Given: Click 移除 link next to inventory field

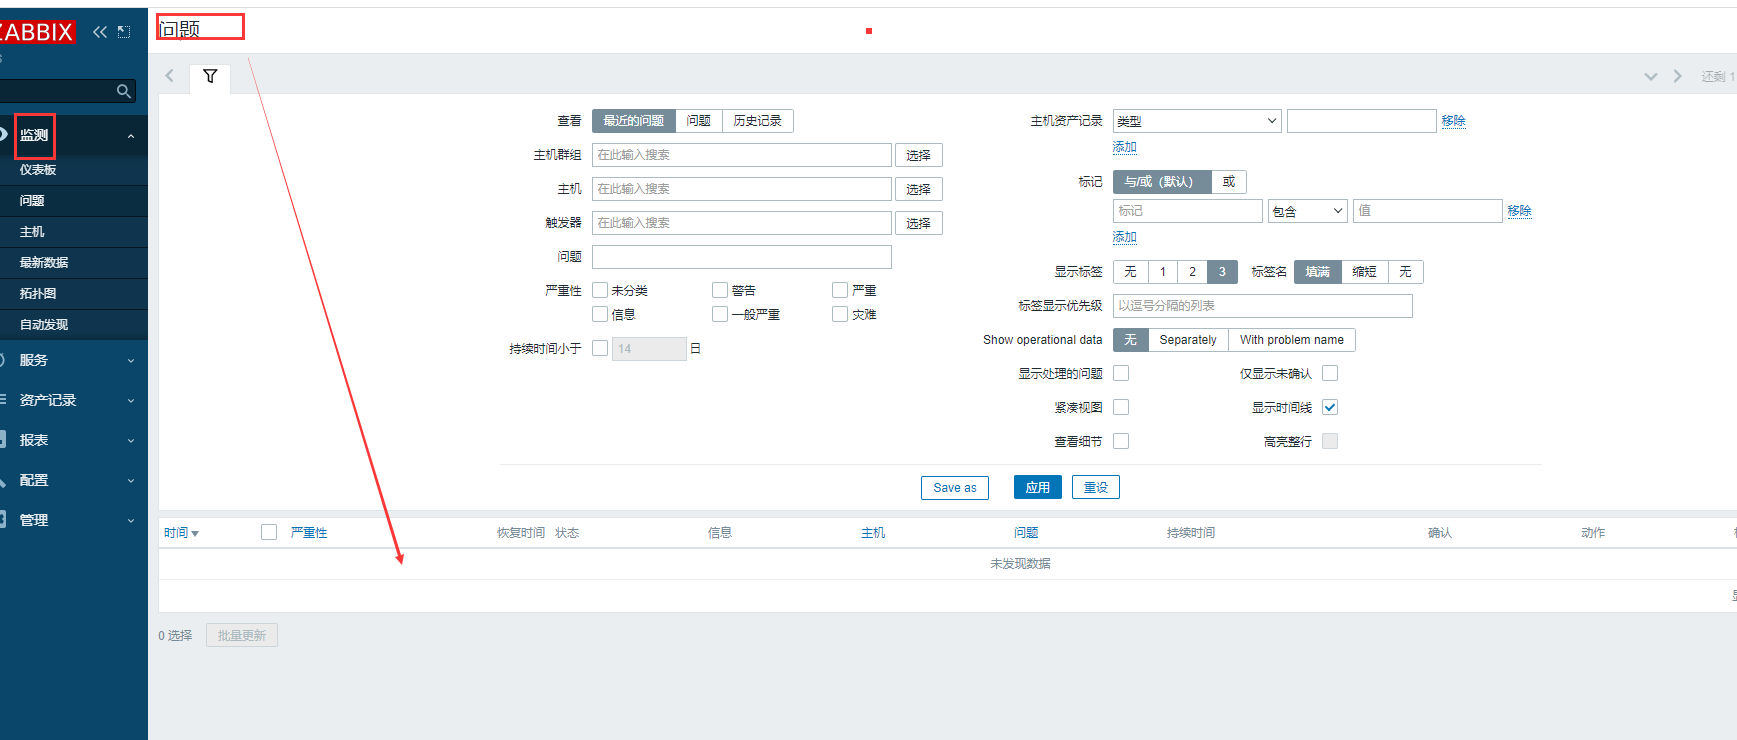Looking at the screenshot, I should [1454, 121].
